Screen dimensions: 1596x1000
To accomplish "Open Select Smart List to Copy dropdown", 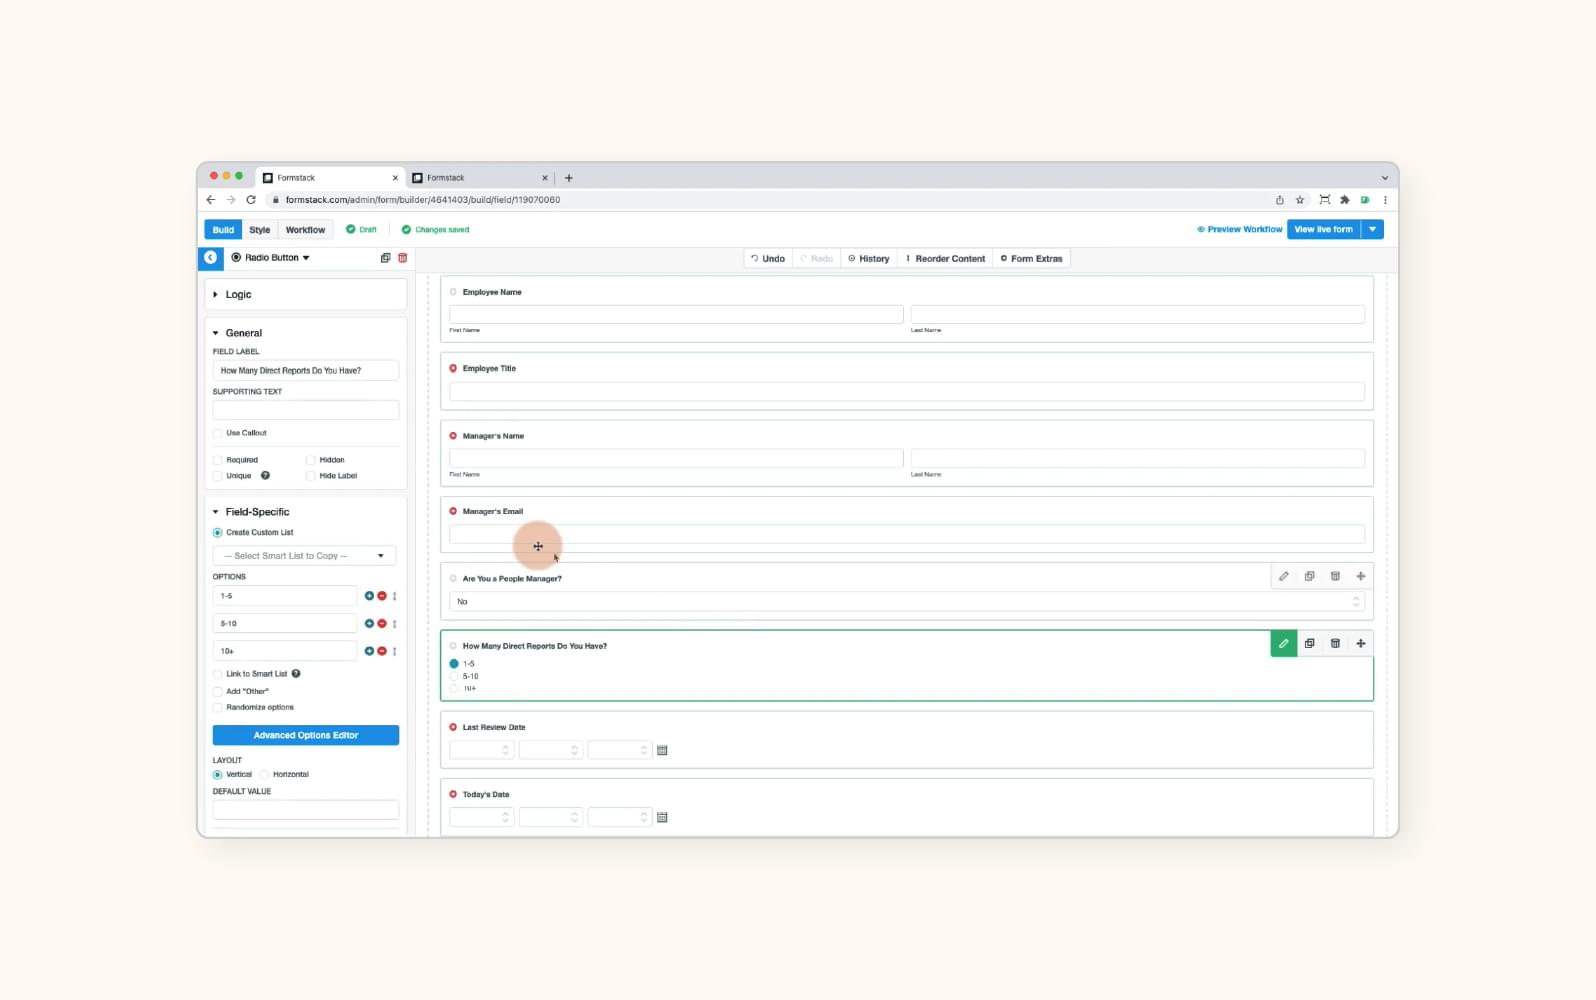I will 304,556.
